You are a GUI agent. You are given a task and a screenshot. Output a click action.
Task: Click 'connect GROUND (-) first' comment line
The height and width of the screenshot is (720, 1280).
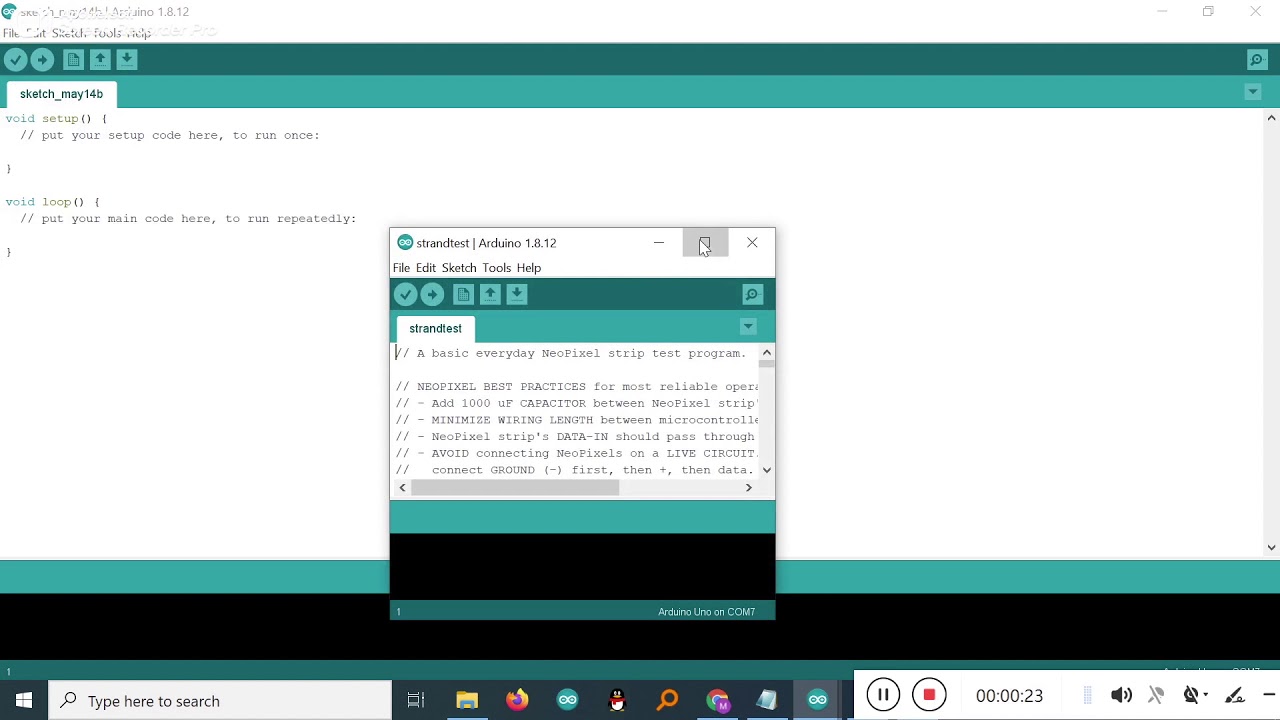[574, 470]
